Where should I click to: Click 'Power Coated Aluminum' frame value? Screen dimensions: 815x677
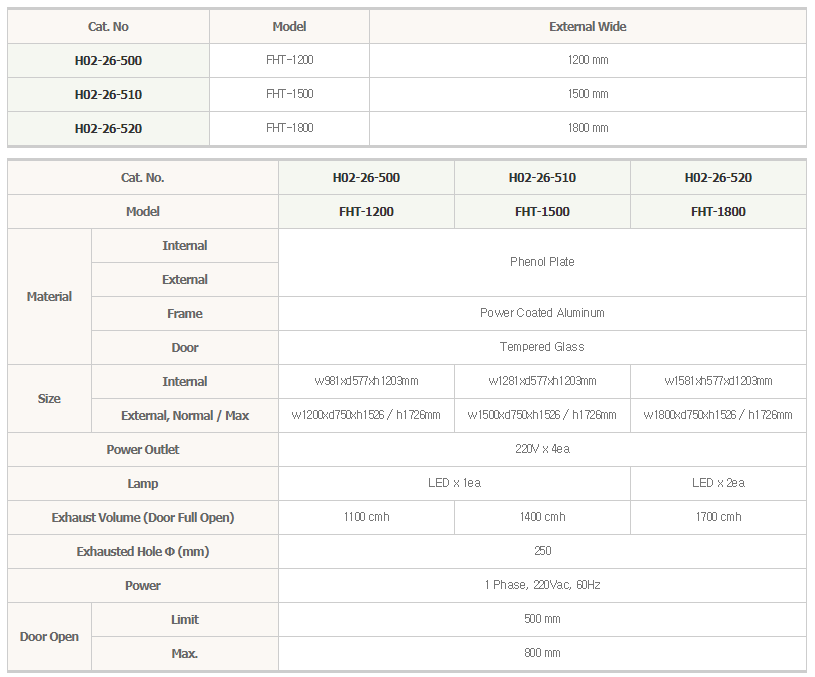[542, 313]
